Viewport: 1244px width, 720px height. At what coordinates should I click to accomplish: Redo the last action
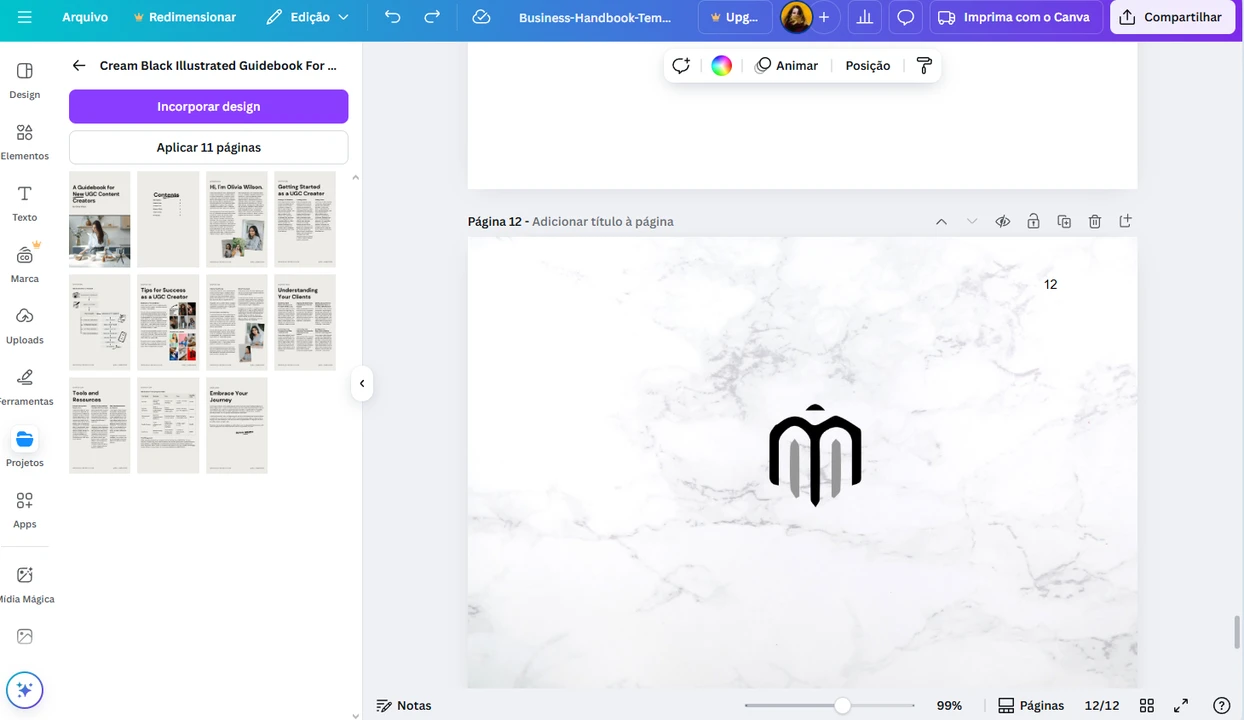pos(432,17)
